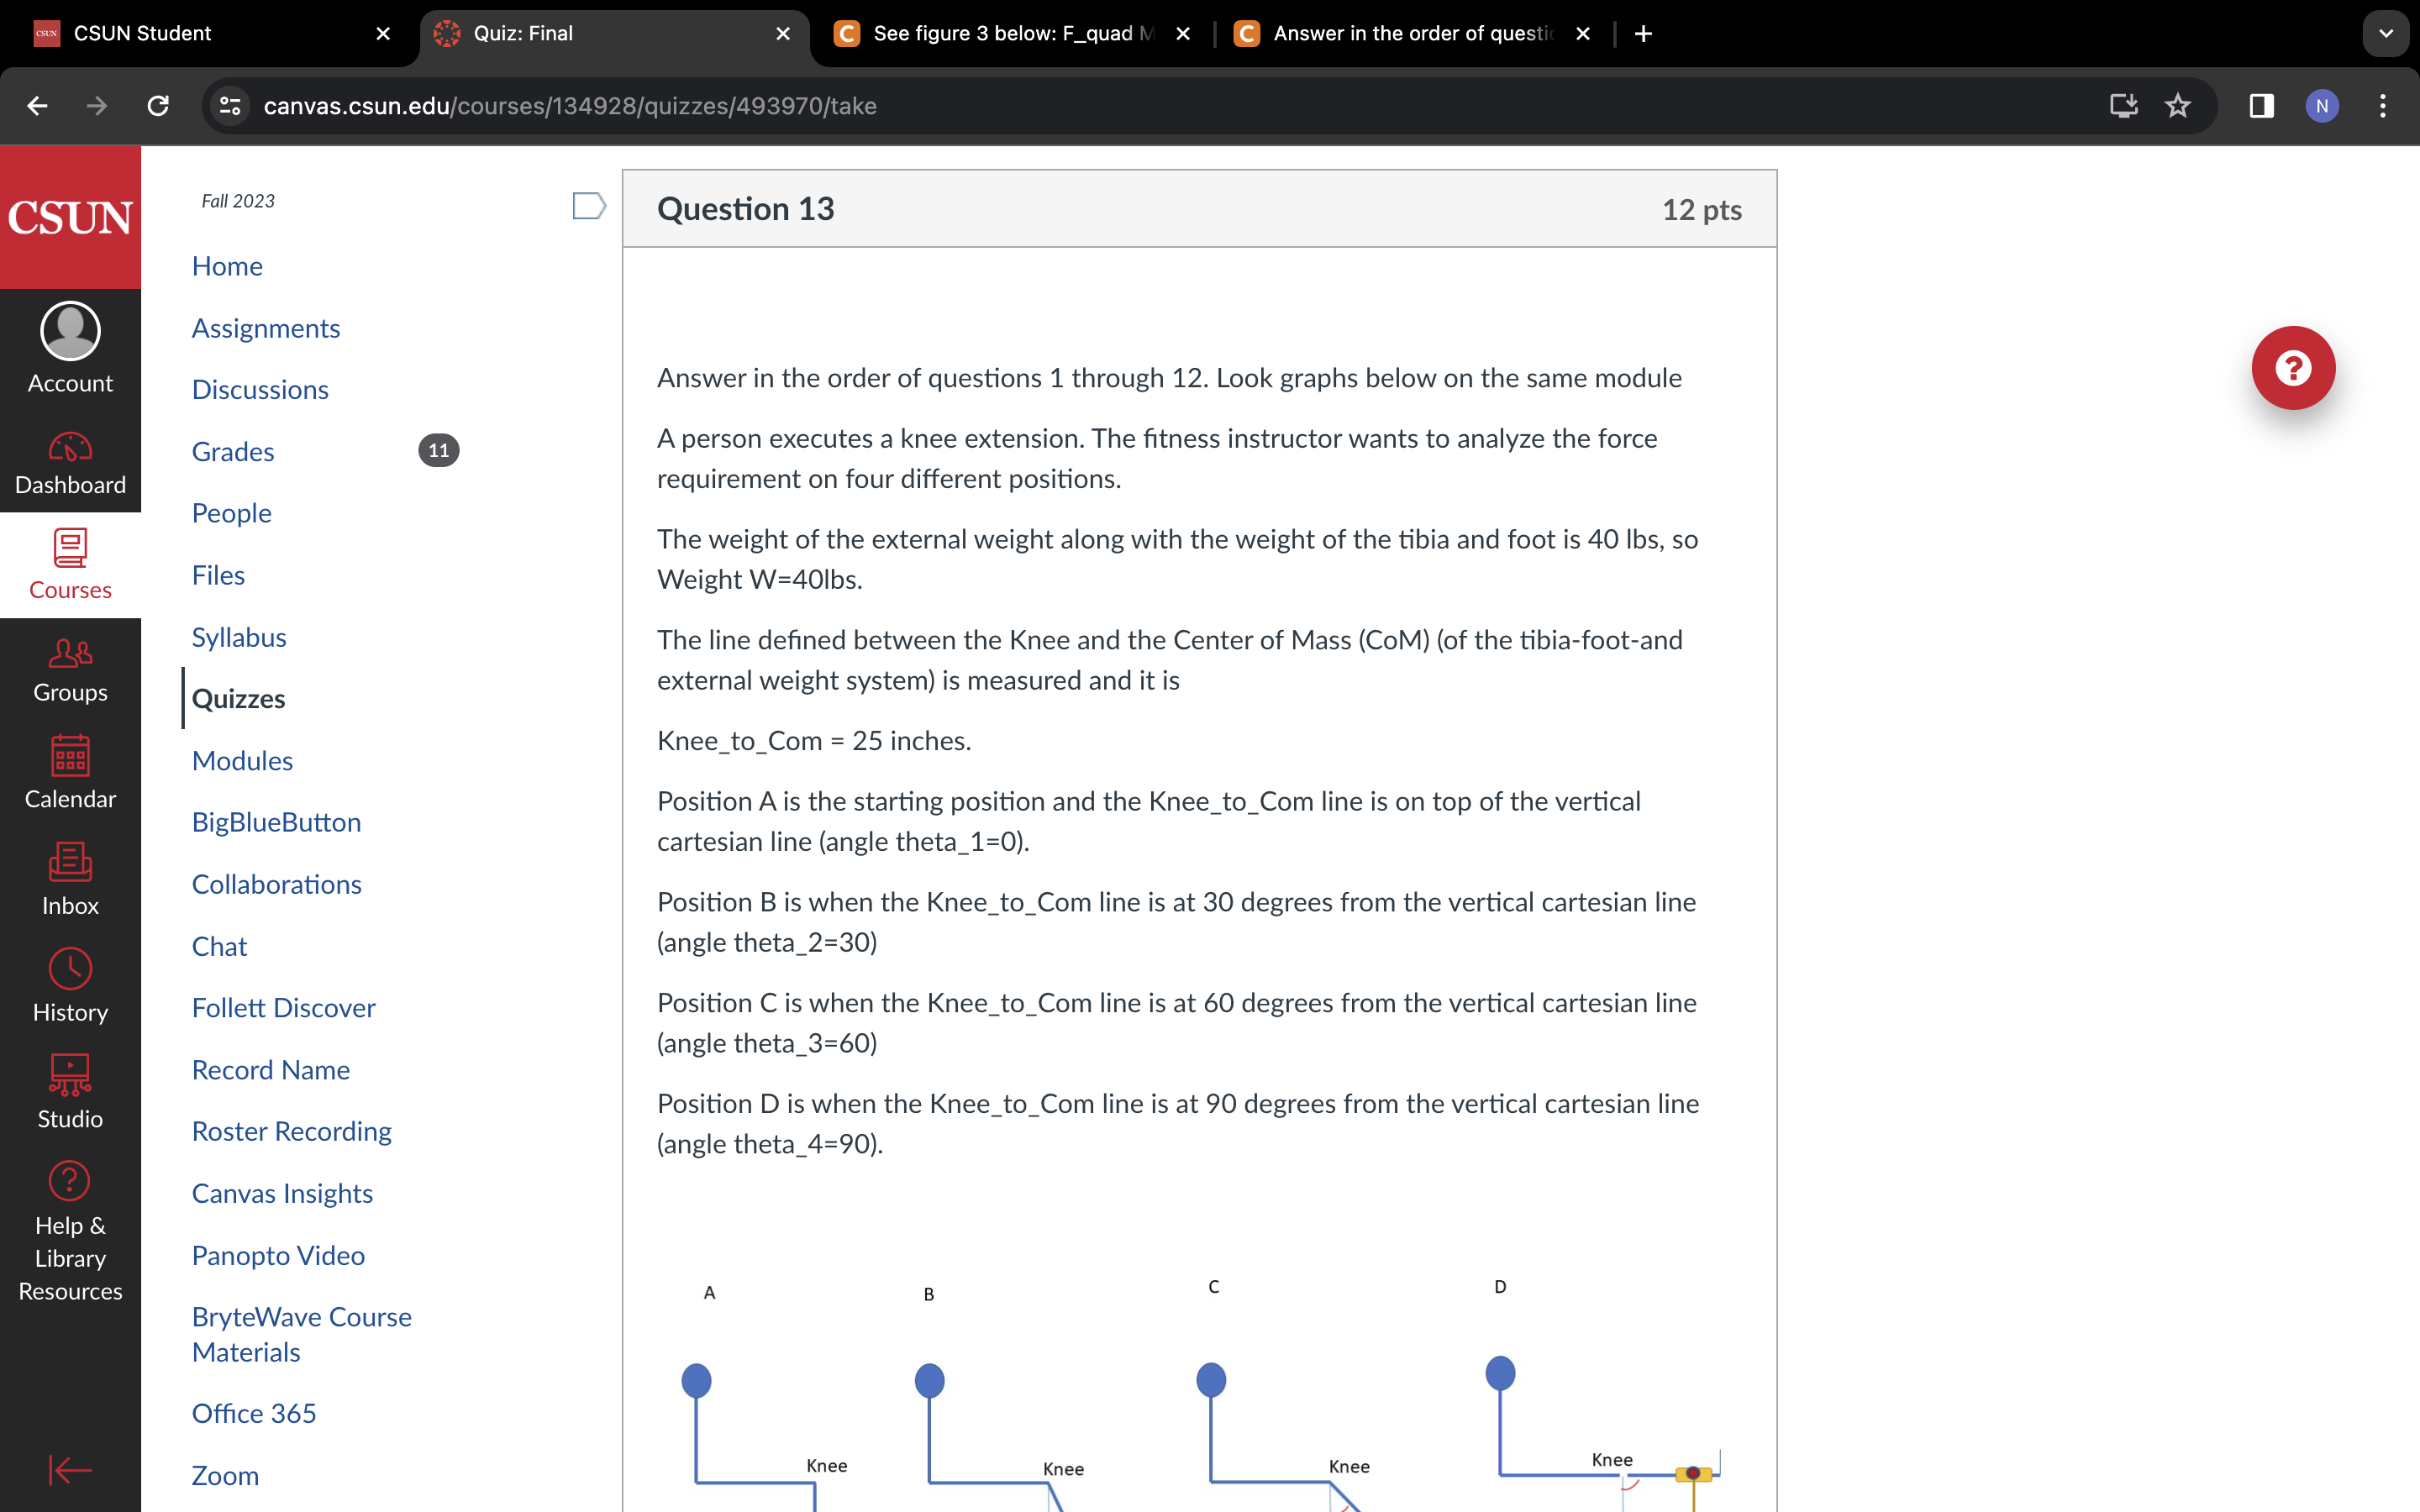Screen dimensions: 2420x1512
Task: Open the tab search chevron at top right
Action: (x=2386, y=33)
